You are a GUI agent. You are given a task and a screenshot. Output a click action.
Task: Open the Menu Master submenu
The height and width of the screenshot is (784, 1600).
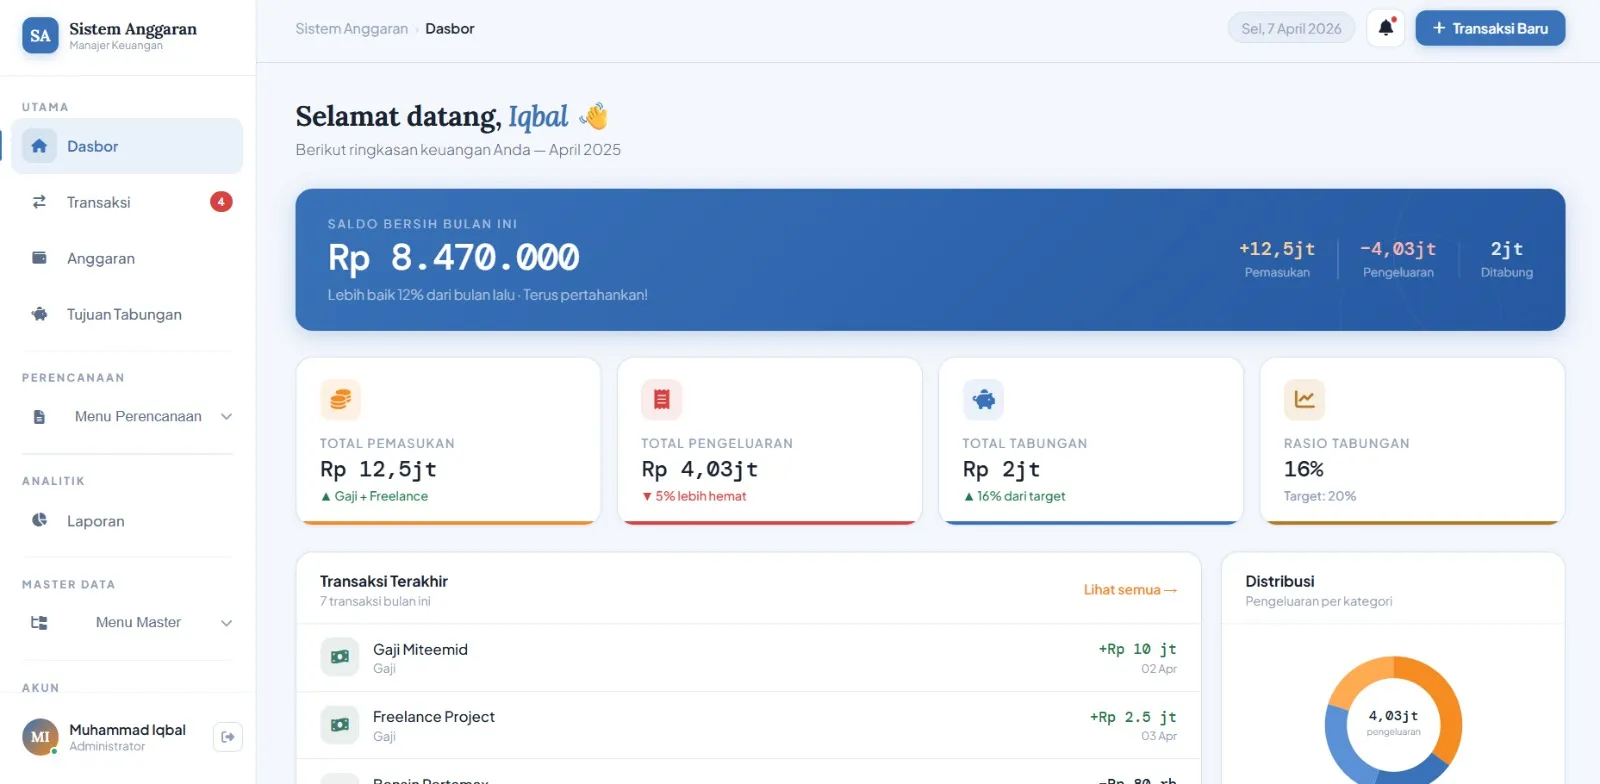tap(127, 623)
